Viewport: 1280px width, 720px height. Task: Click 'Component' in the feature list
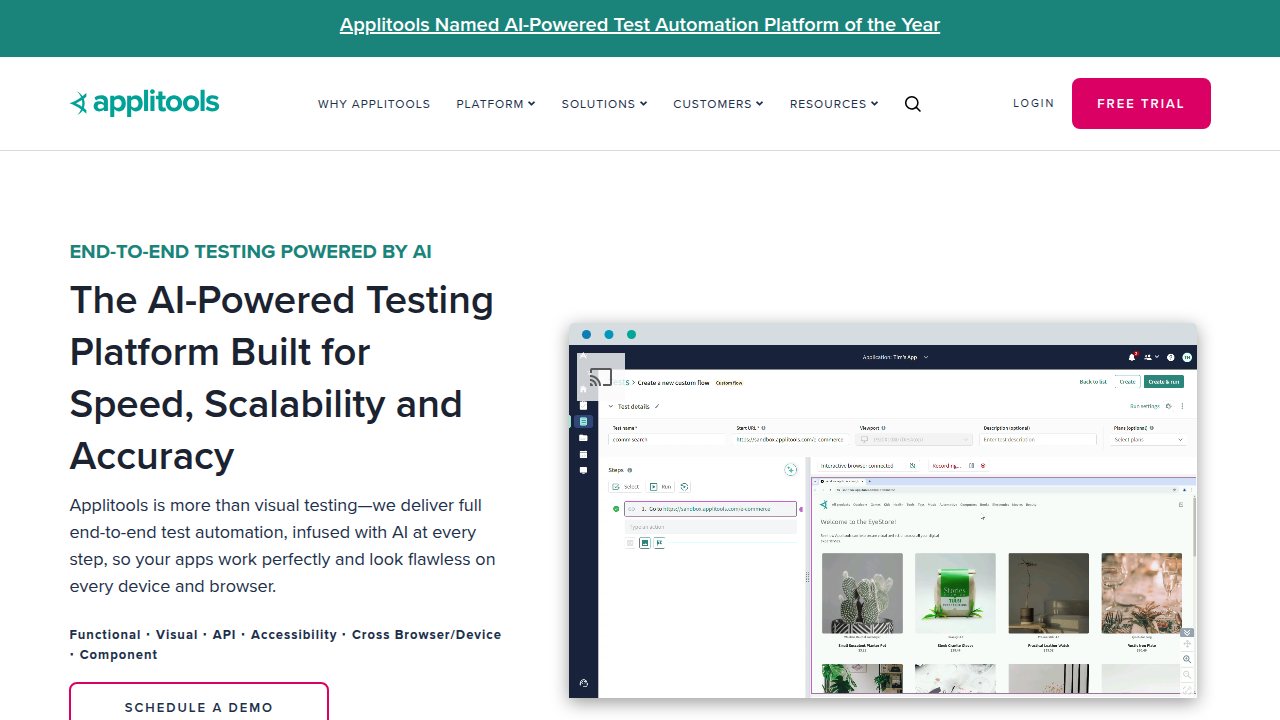(119, 655)
